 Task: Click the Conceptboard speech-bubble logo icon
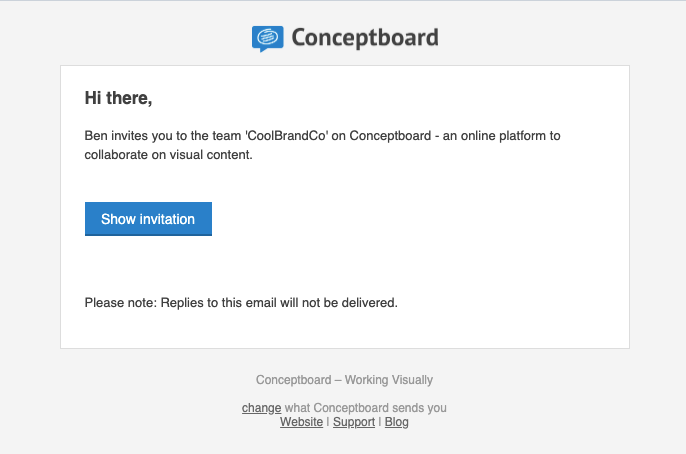[267, 38]
